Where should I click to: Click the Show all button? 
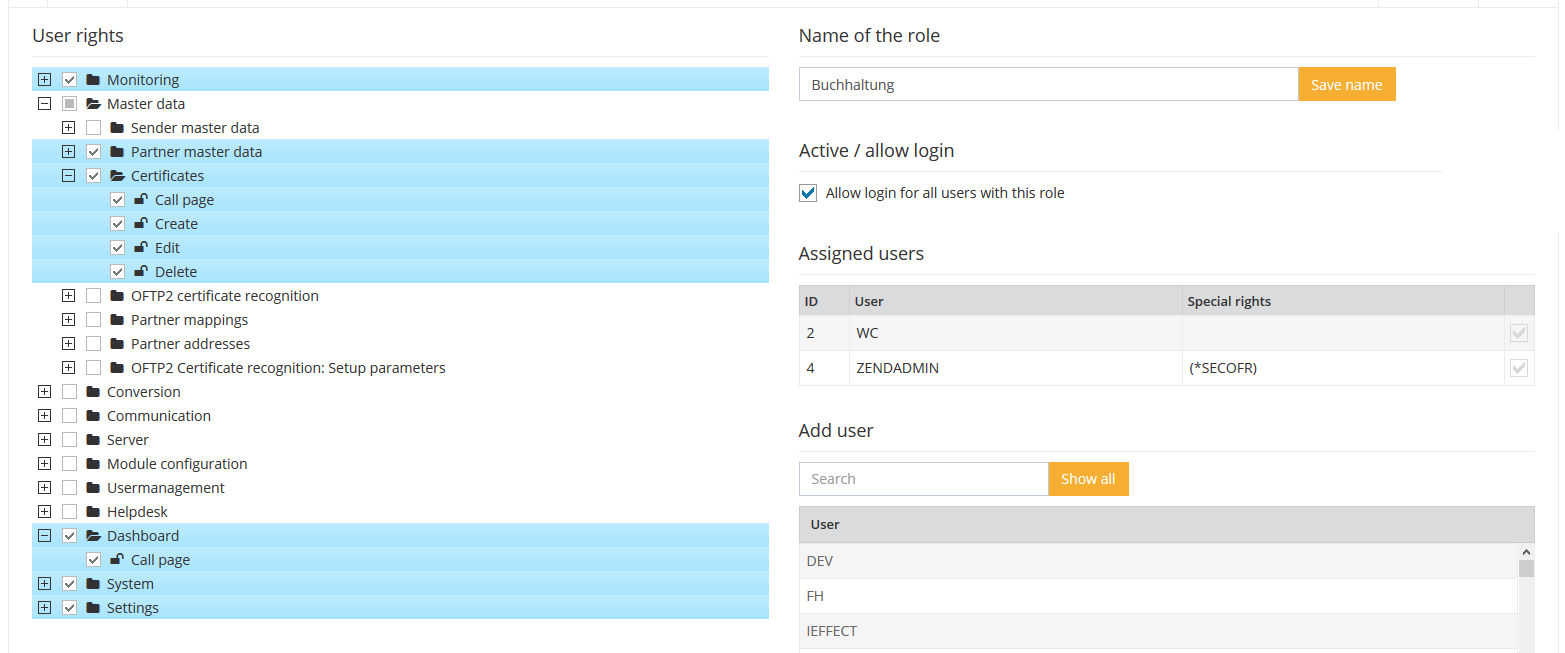(1088, 479)
